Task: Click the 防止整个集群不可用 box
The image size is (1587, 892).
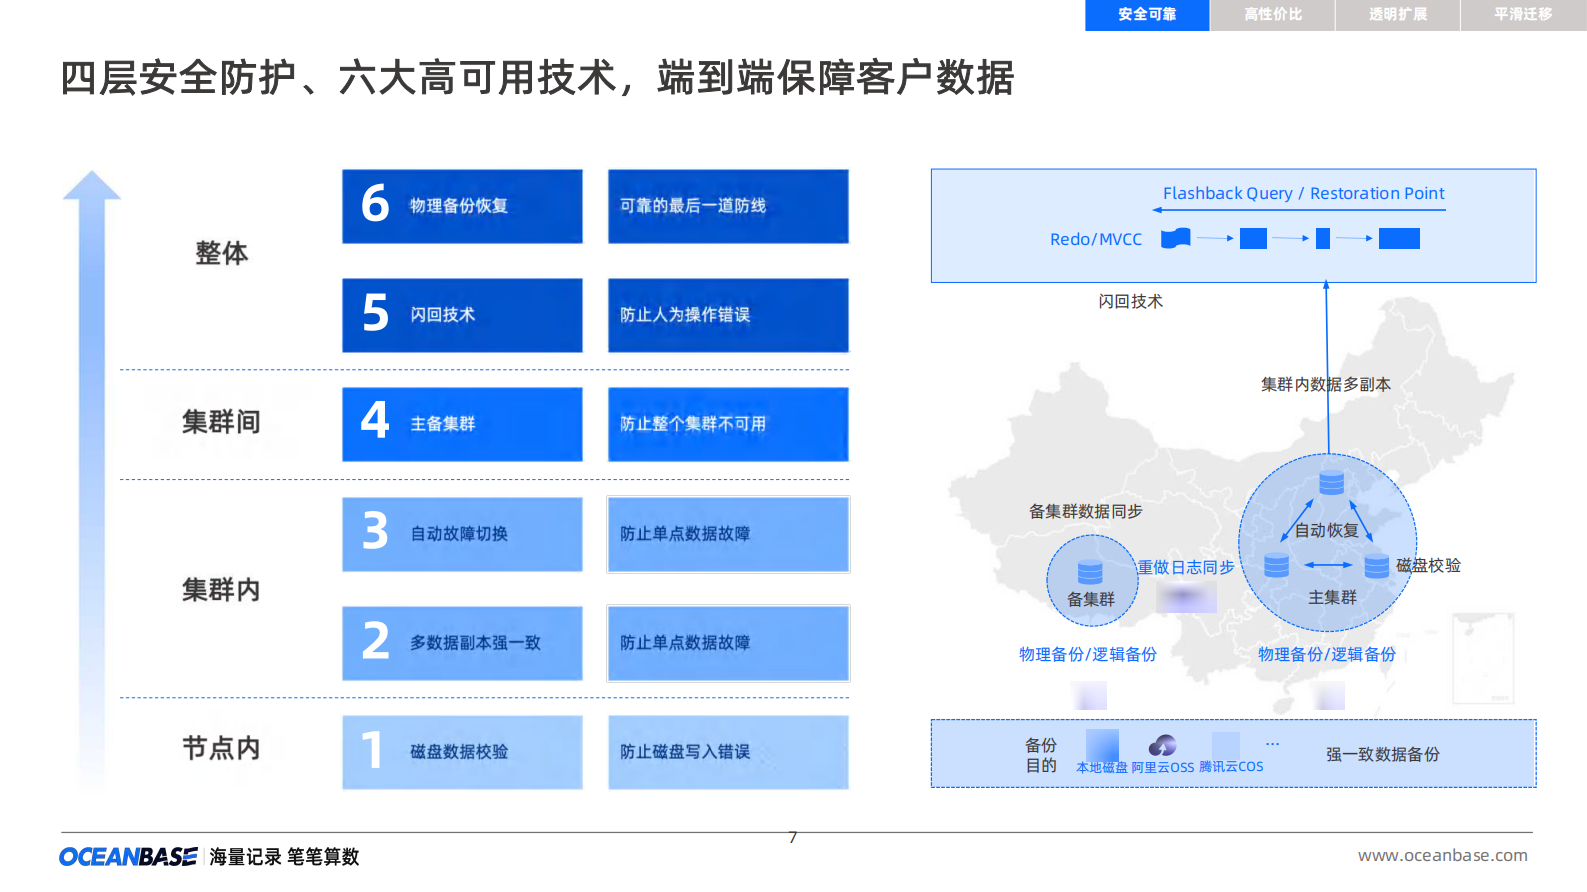Action: 728,424
